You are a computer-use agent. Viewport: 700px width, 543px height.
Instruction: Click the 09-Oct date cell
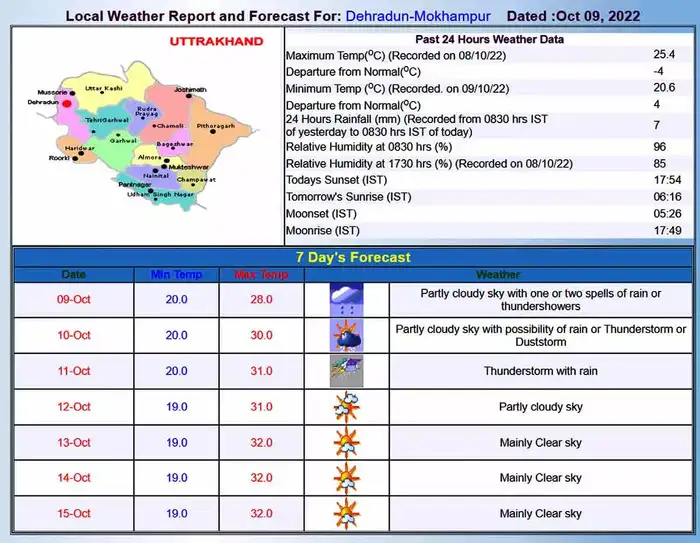point(74,299)
